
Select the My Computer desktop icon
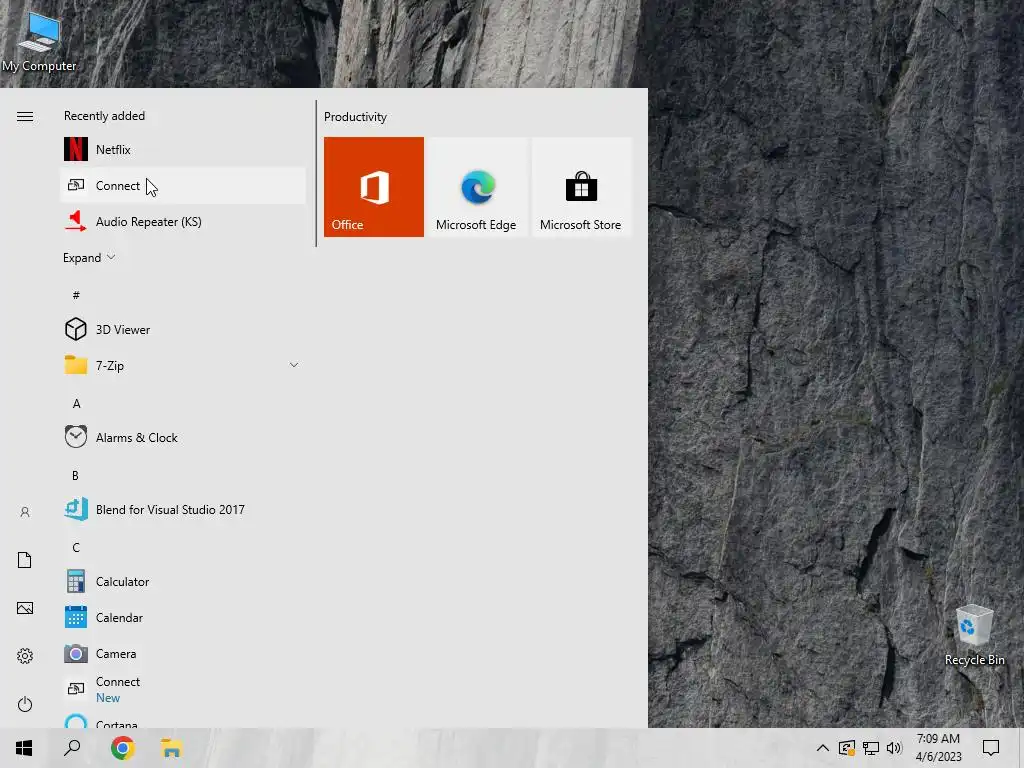click(x=39, y=40)
